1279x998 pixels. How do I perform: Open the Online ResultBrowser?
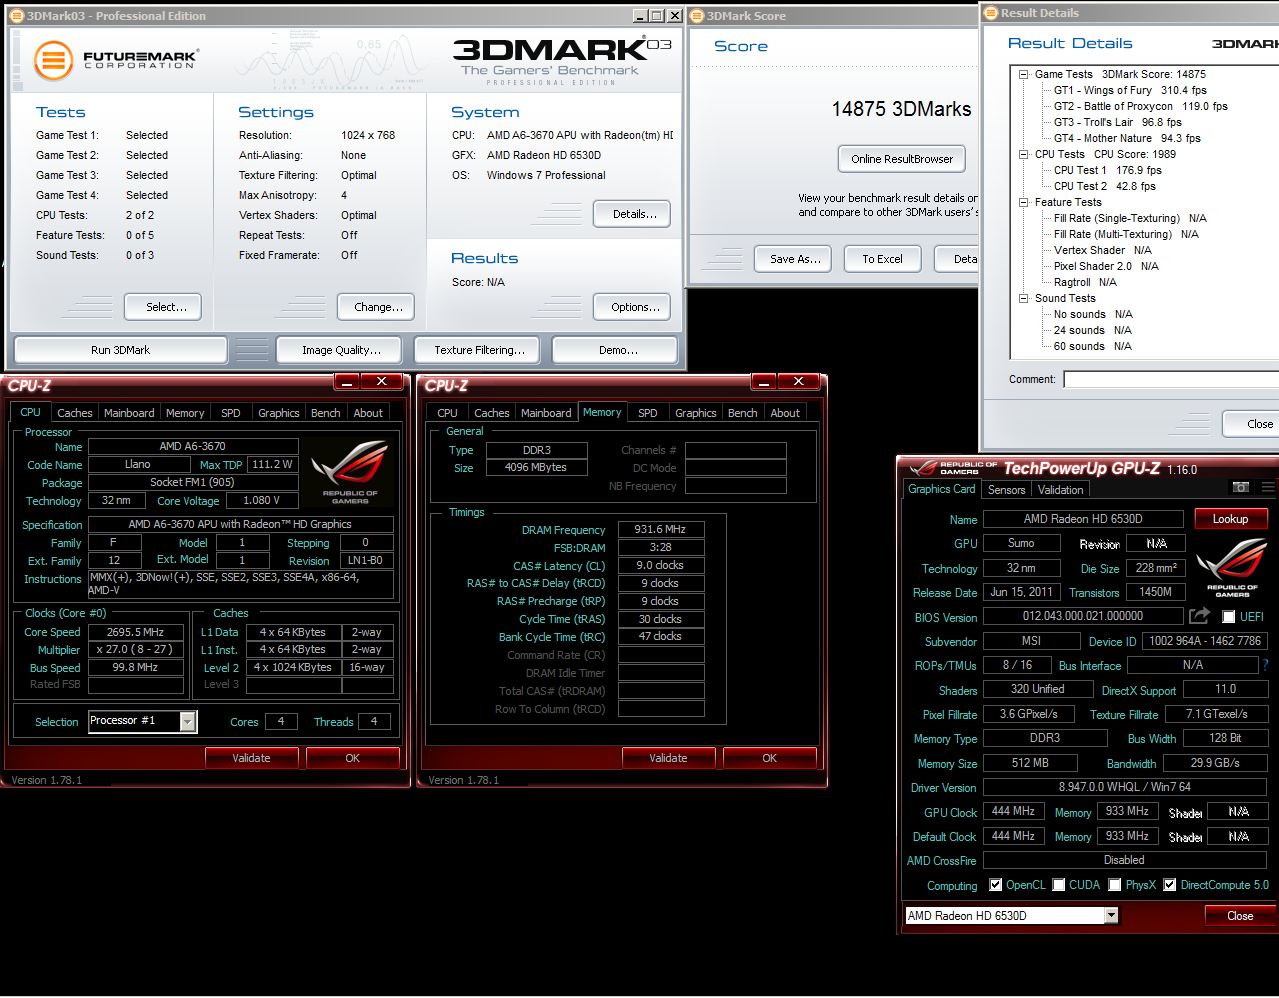(902, 159)
